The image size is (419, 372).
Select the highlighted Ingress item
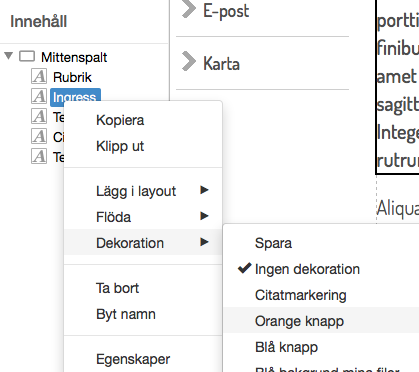[75, 97]
